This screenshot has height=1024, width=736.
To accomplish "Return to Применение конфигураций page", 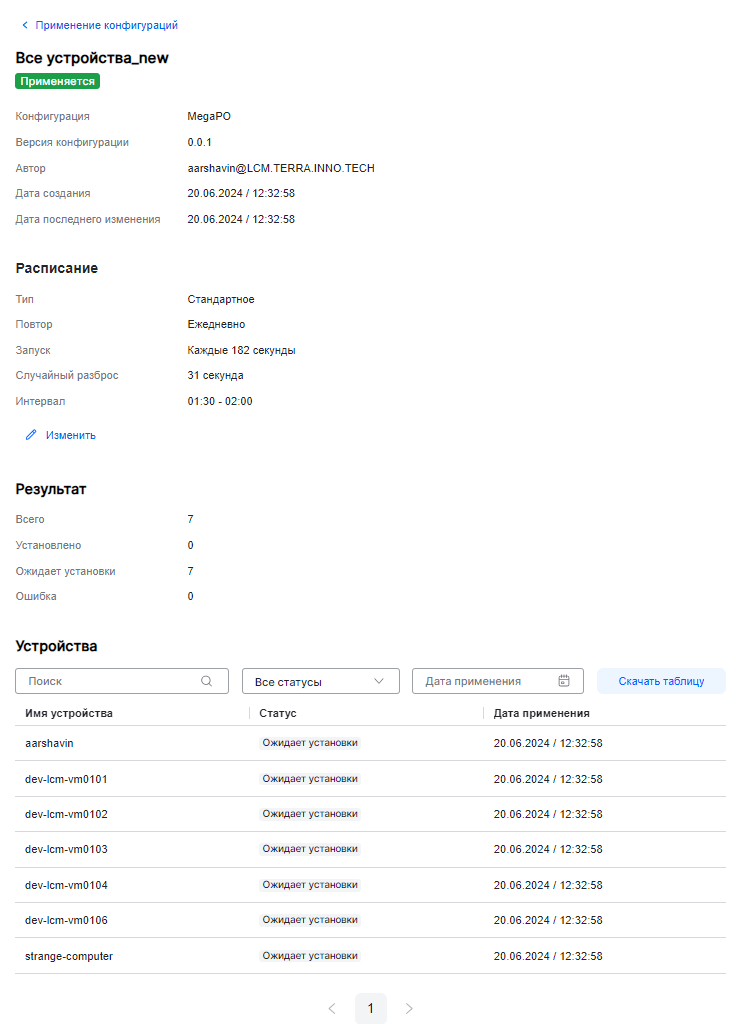I will [x=106, y=25].
